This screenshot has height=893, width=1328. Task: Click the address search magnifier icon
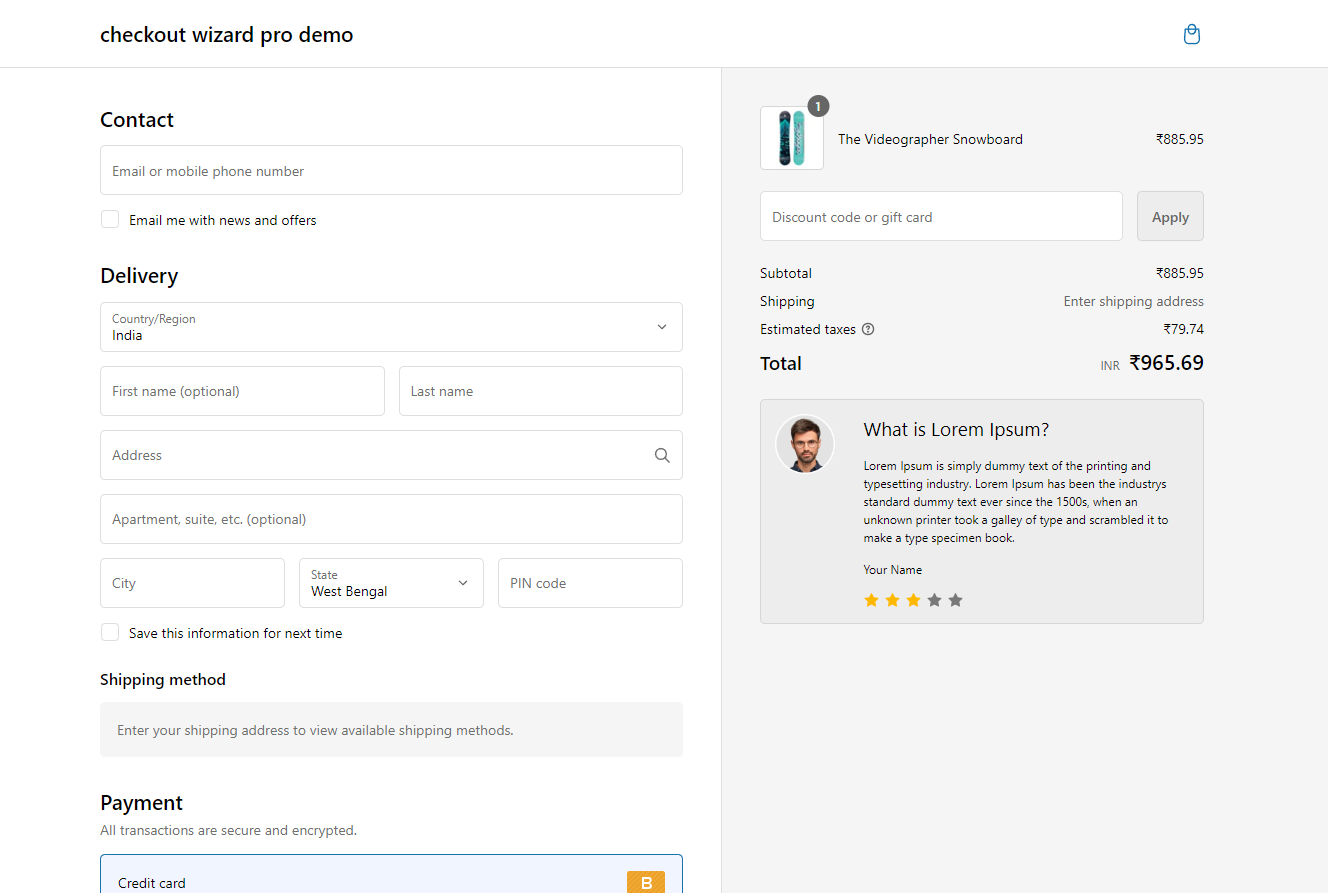(662, 455)
